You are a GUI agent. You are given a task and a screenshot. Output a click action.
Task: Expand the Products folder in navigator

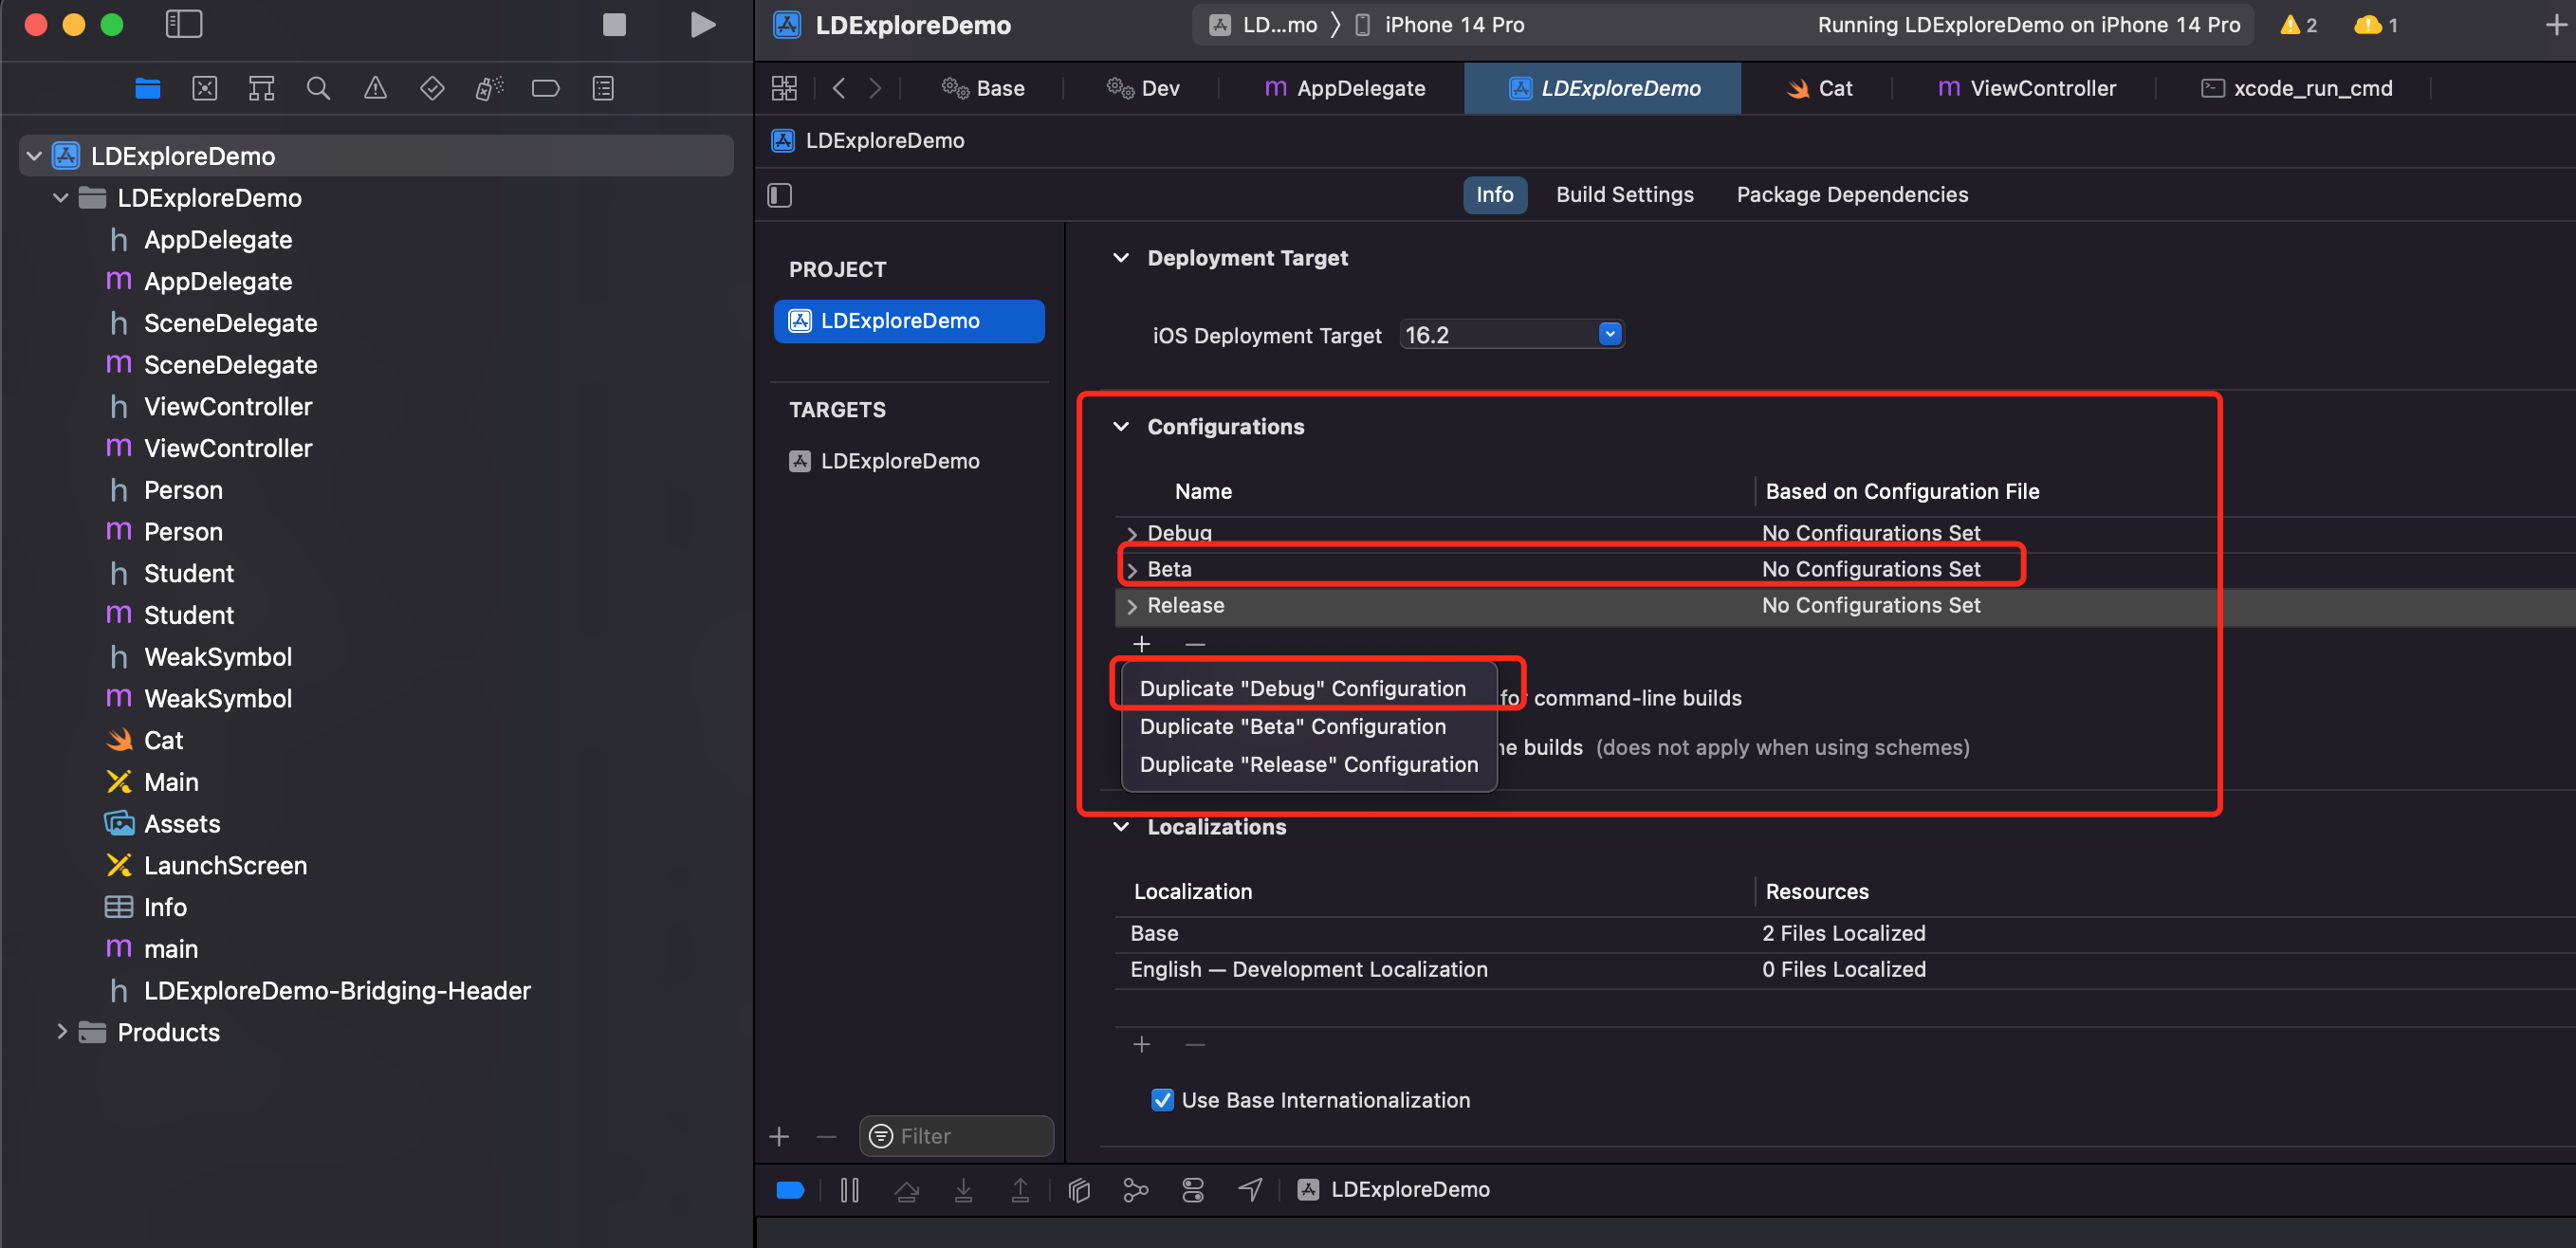coord(62,1032)
